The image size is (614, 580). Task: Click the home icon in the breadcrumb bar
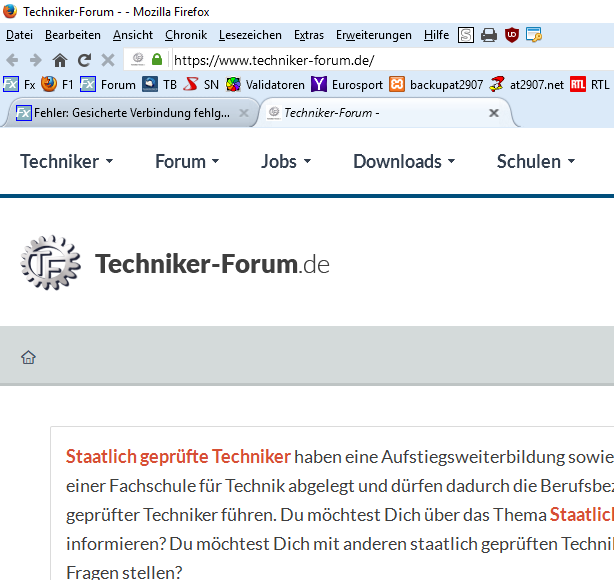pos(29,357)
